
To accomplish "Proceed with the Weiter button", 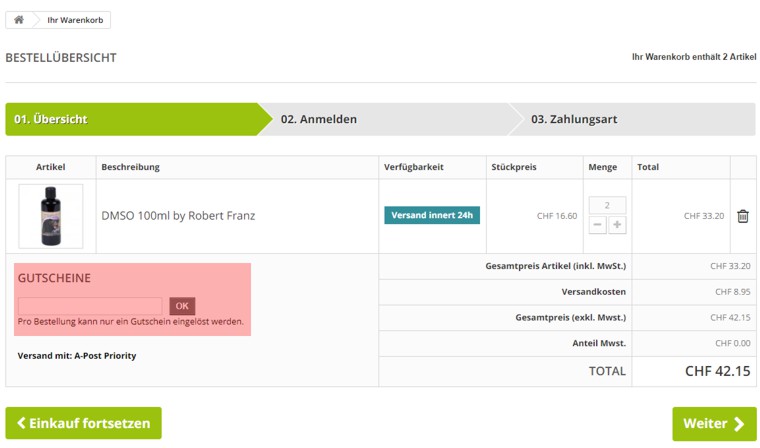I will (x=713, y=424).
